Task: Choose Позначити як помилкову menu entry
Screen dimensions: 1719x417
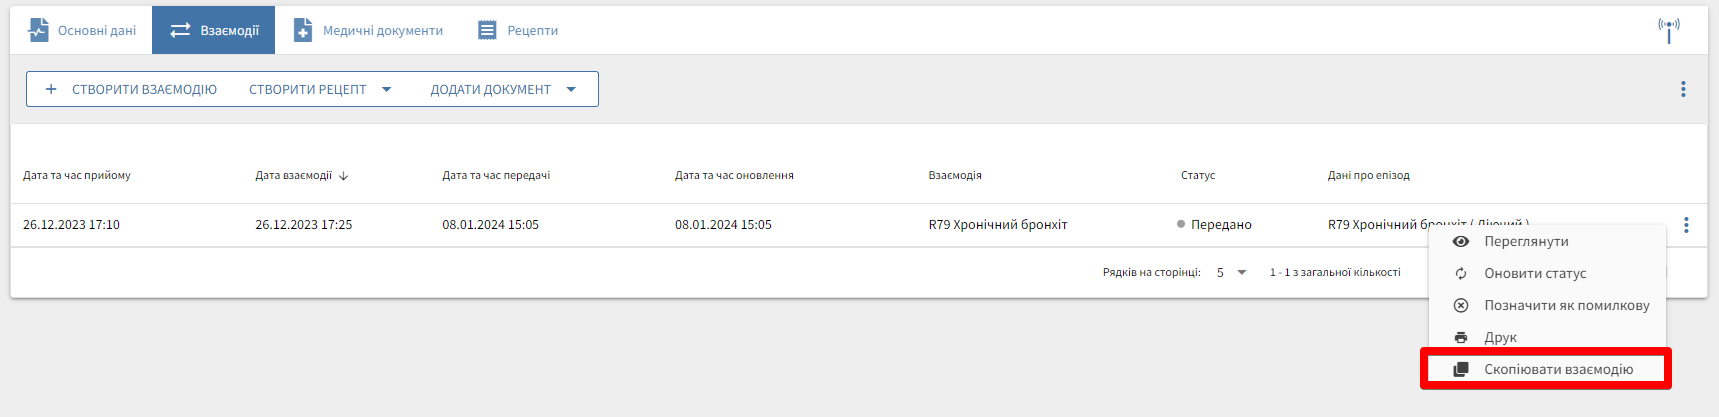Action: pos(1566,306)
